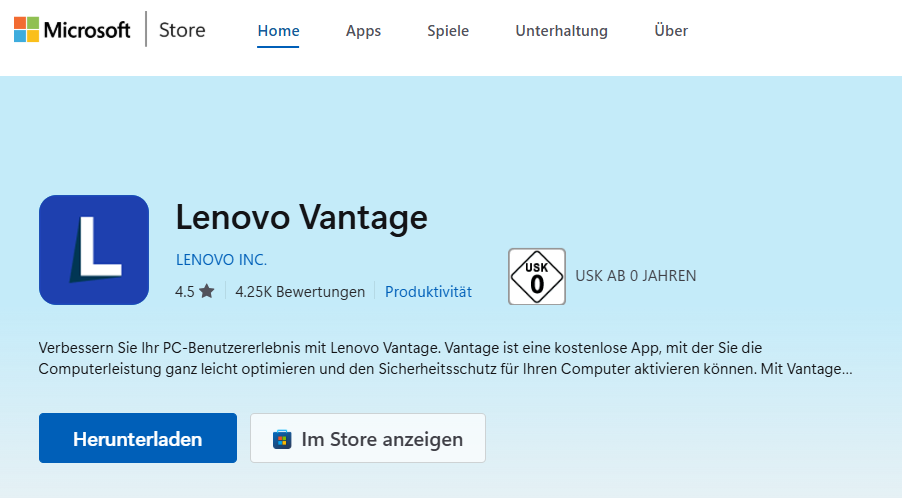Open the 4.25K Bewertungen reviews

point(300,292)
